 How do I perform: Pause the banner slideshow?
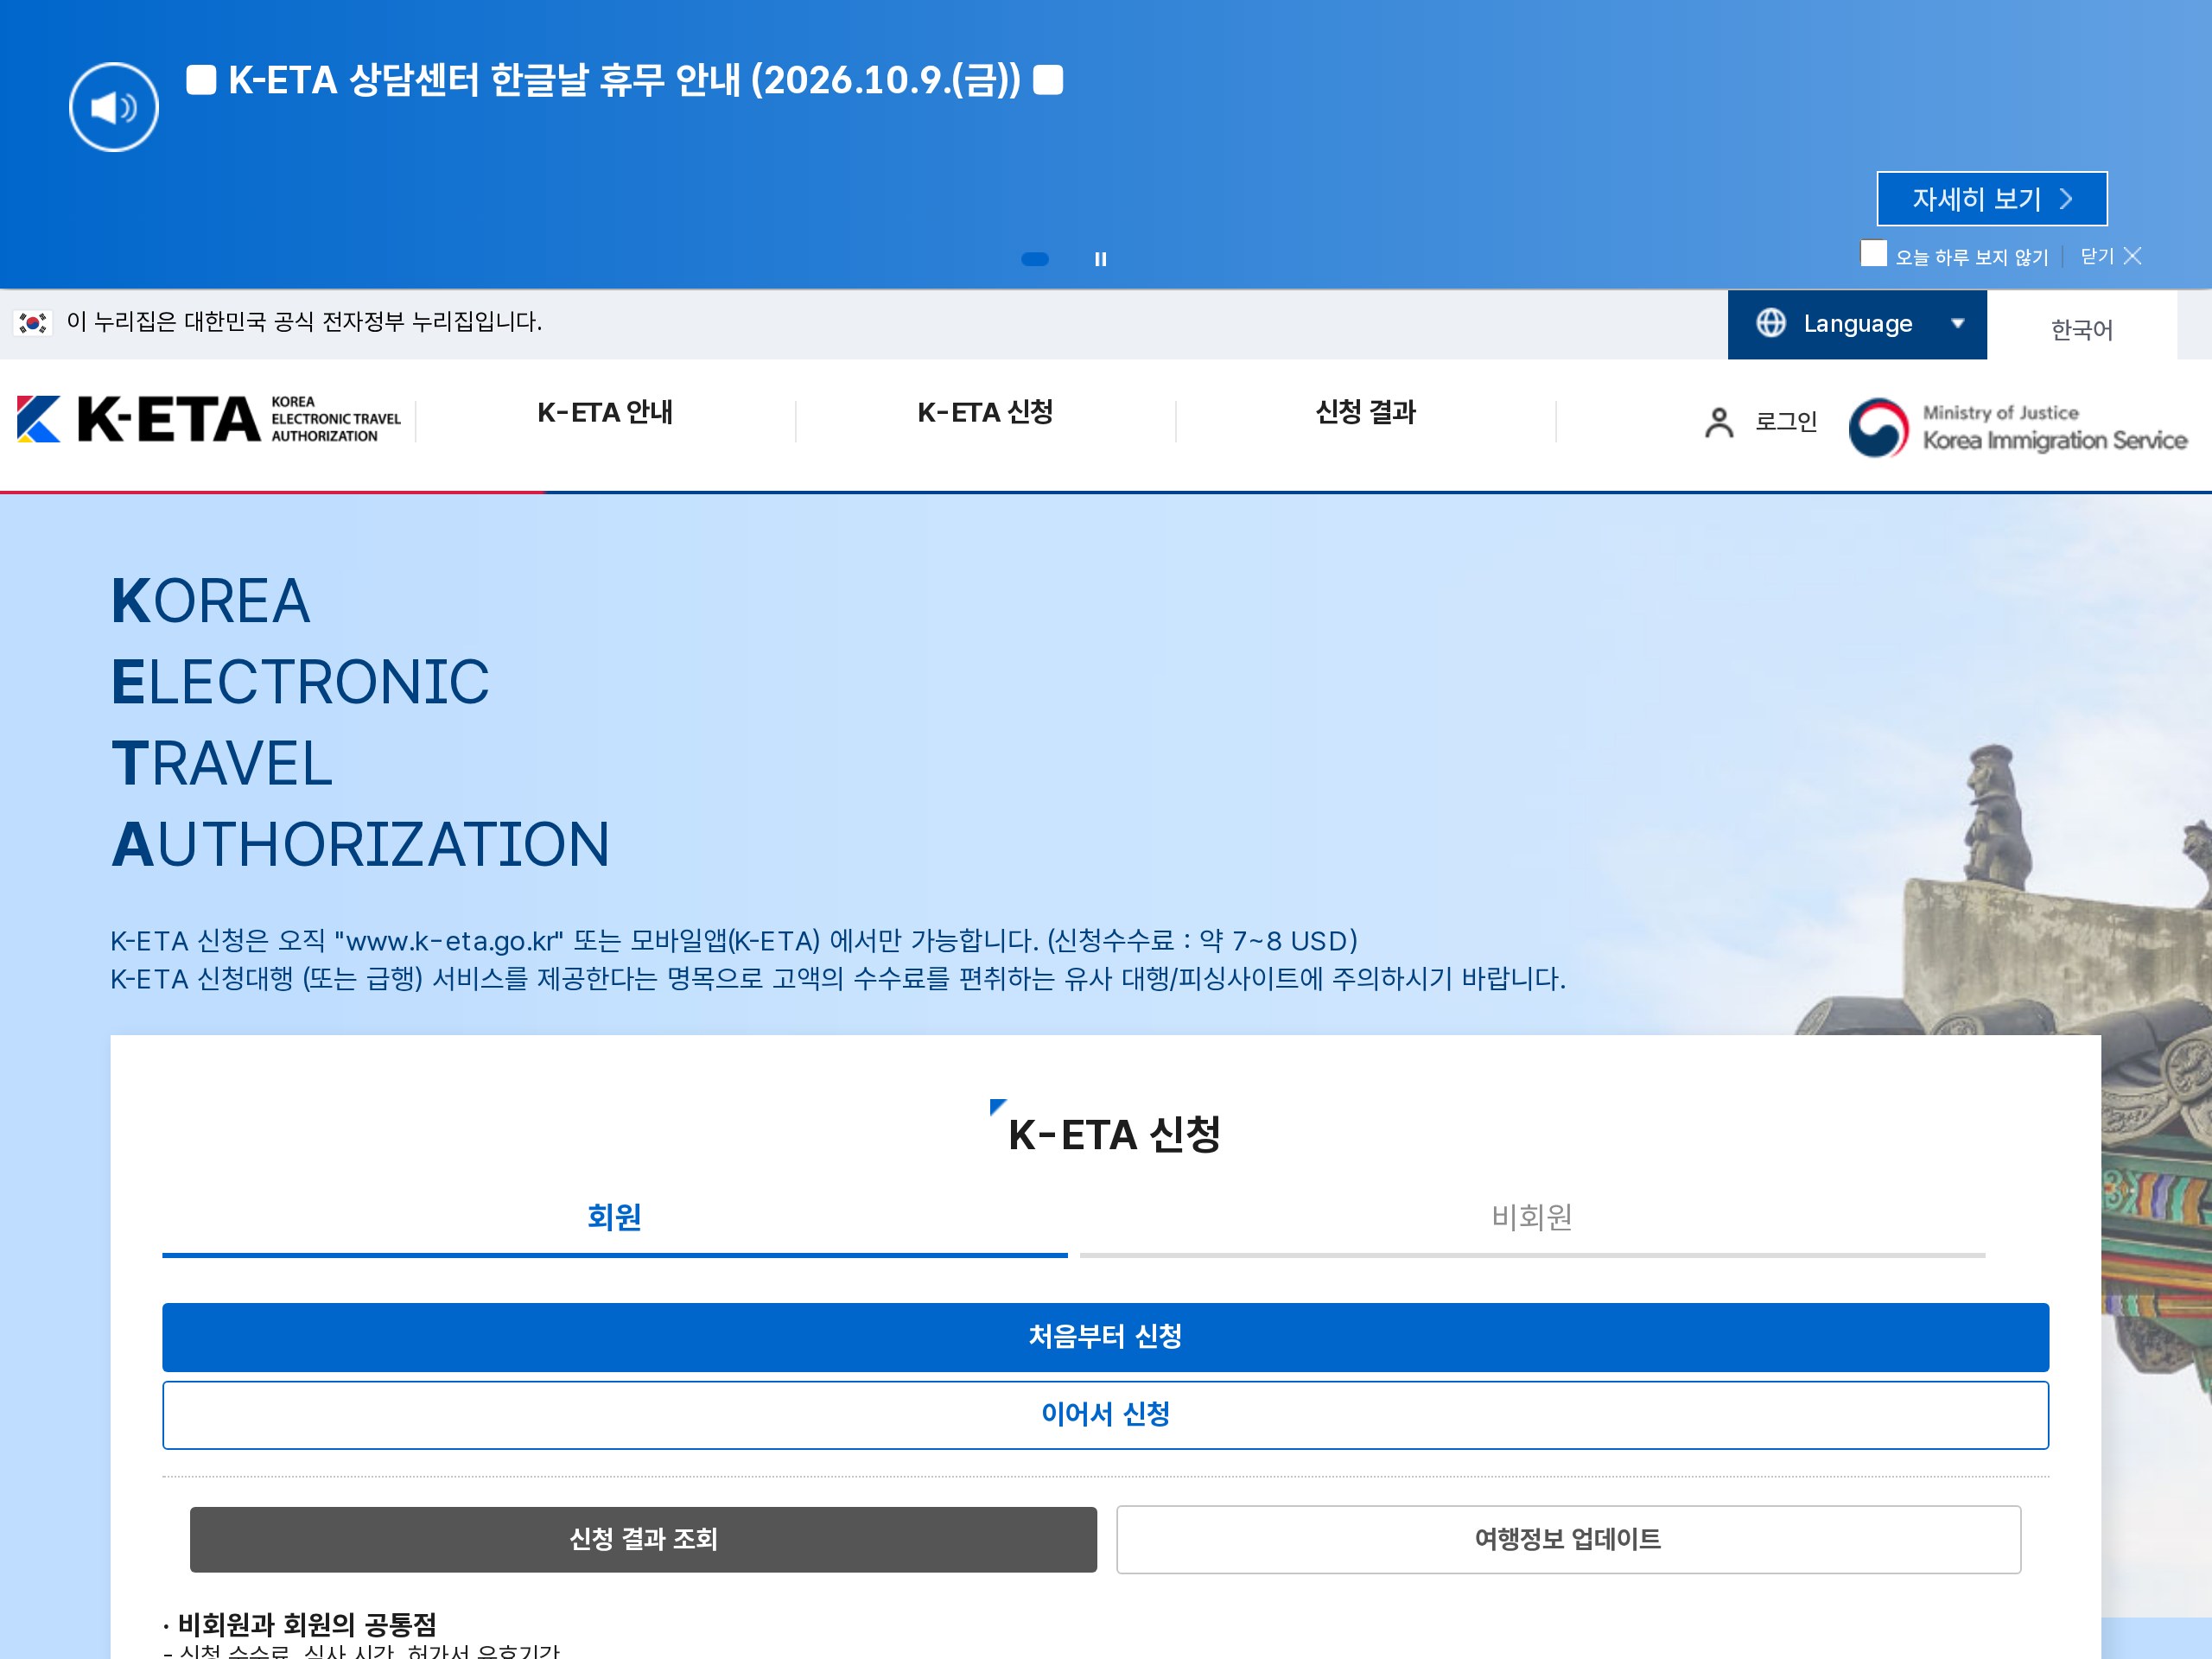coord(1100,259)
